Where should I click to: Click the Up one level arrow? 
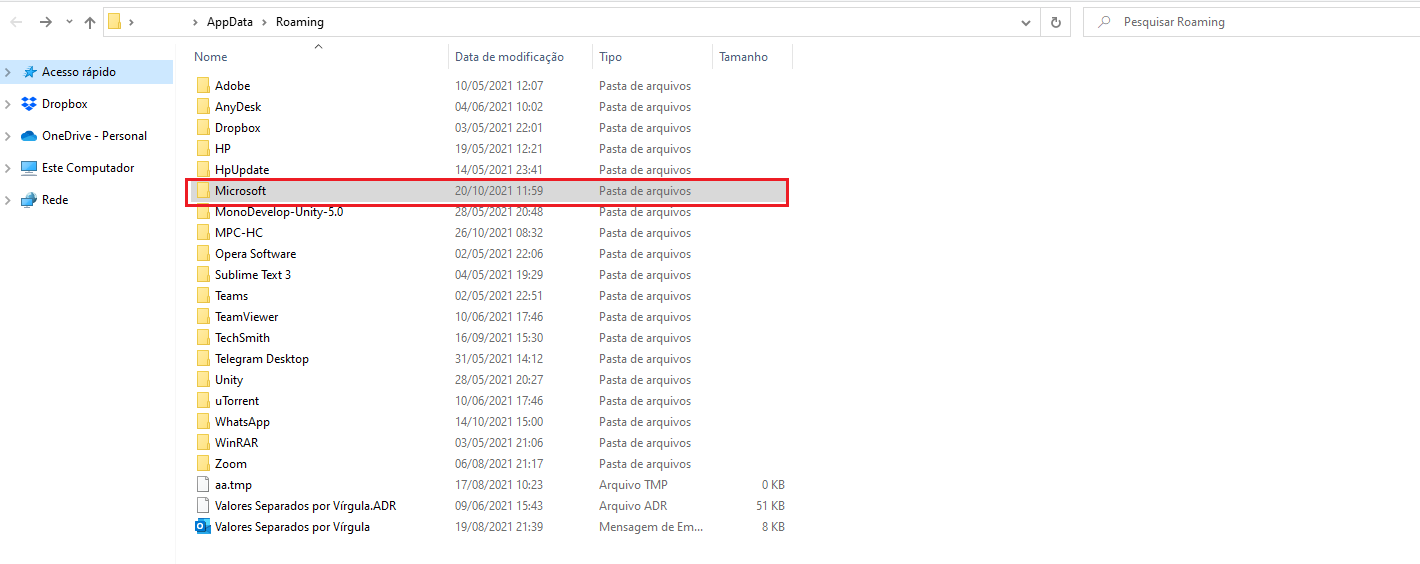(x=90, y=22)
